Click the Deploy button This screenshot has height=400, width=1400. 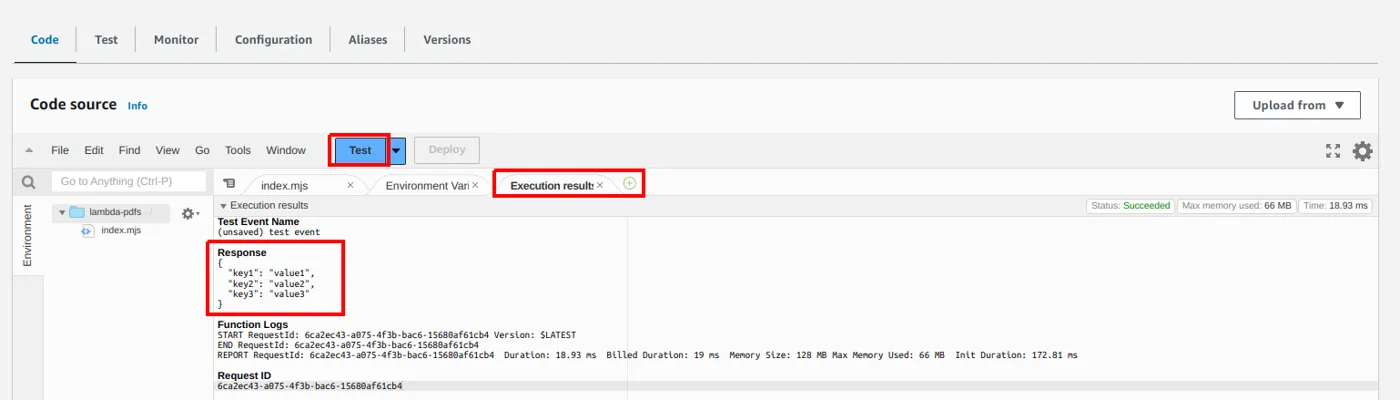(x=447, y=150)
